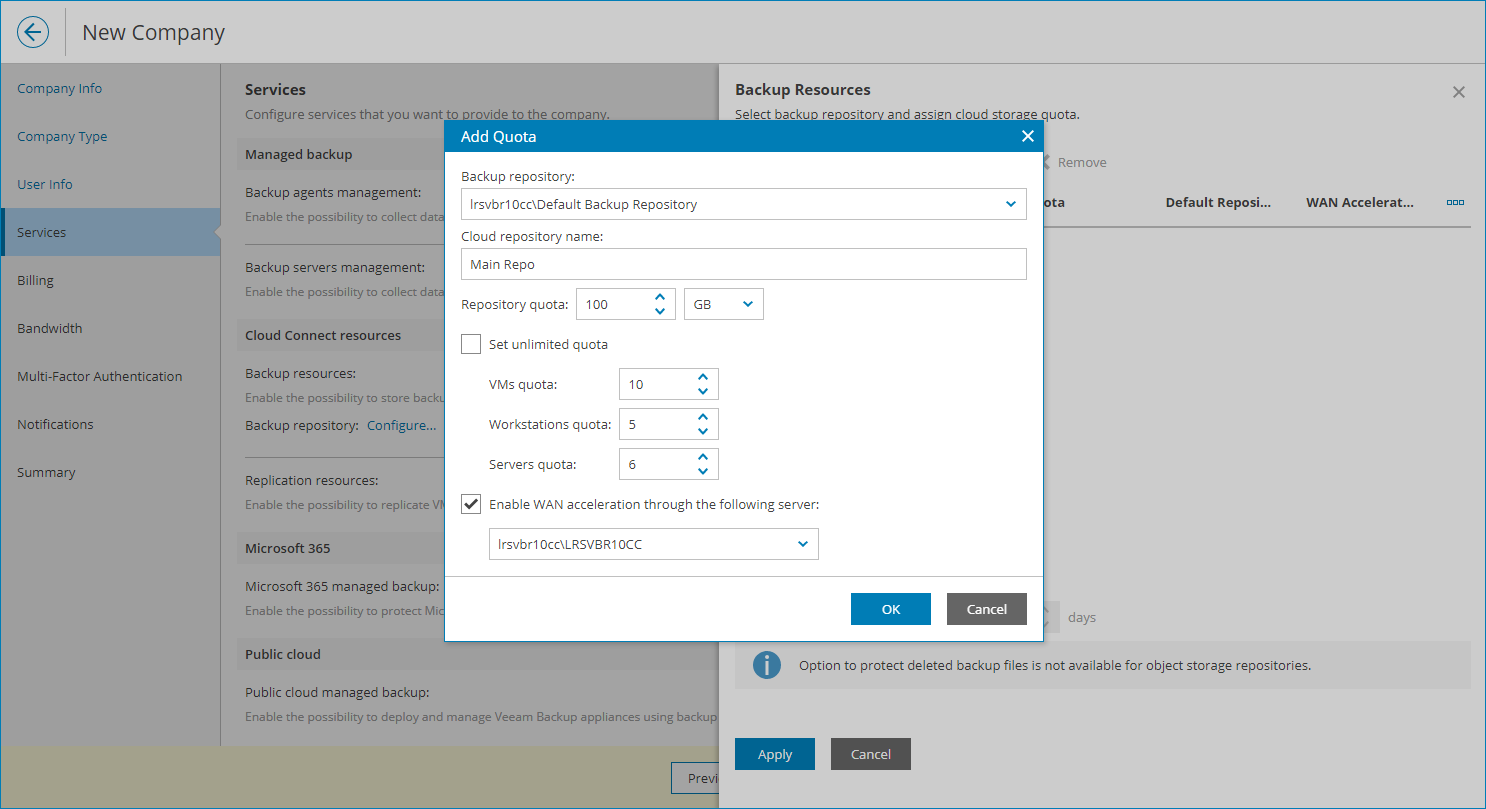This screenshot has width=1486, height=809.
Task: Open column options ellipsis icon
Action: click(1455, 202)
